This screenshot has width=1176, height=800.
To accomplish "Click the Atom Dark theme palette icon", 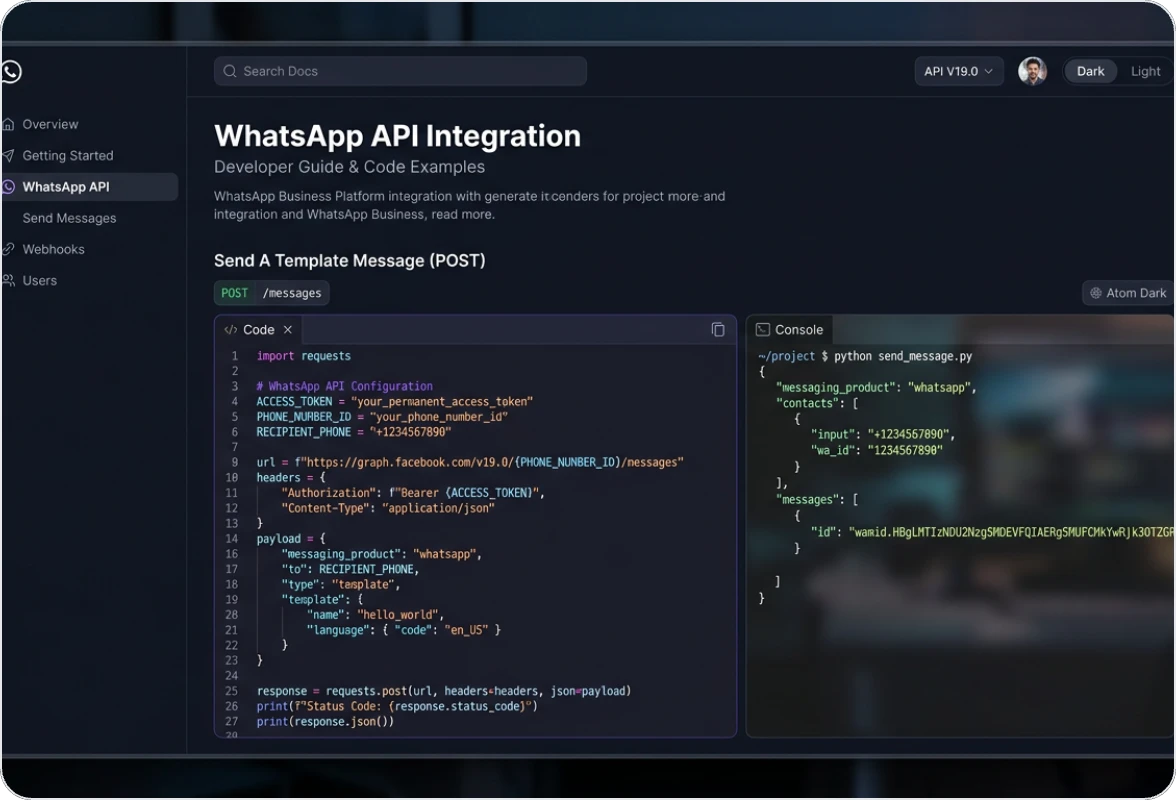I will click(x=1096, y=293).
